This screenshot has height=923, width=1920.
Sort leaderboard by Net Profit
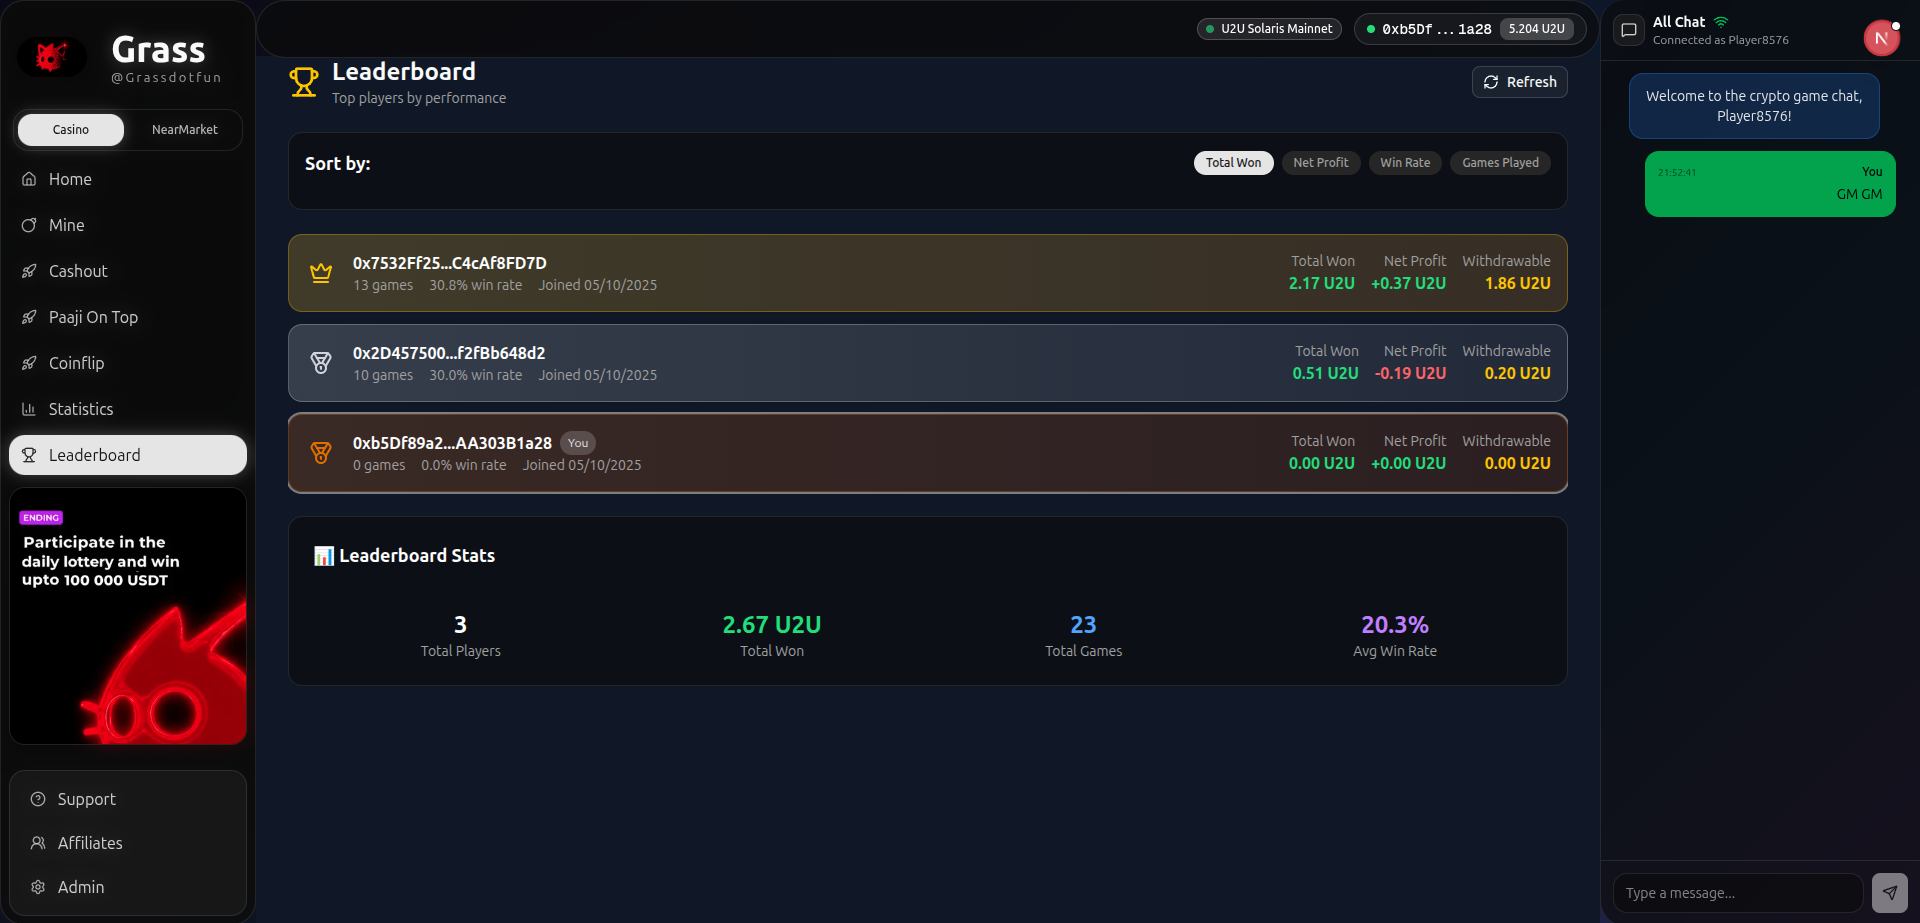1320,163
